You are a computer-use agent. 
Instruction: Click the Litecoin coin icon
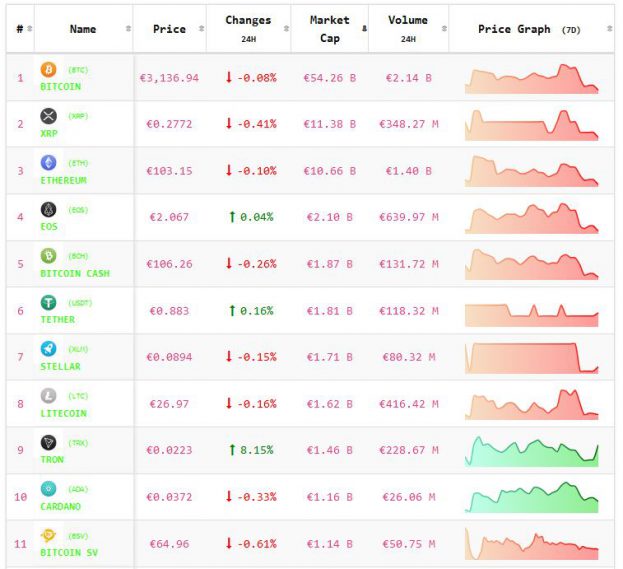(x=48, y=395)
